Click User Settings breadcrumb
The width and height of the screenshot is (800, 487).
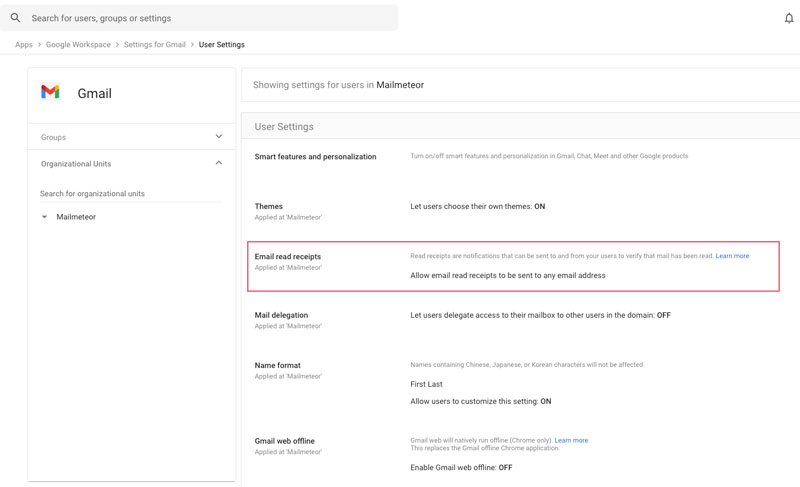pos(221,44)
